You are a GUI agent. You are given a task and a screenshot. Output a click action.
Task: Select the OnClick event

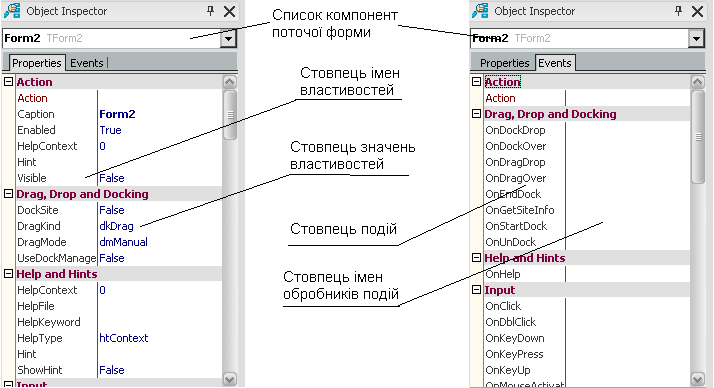pyautogui.click(x=503, y=306)
